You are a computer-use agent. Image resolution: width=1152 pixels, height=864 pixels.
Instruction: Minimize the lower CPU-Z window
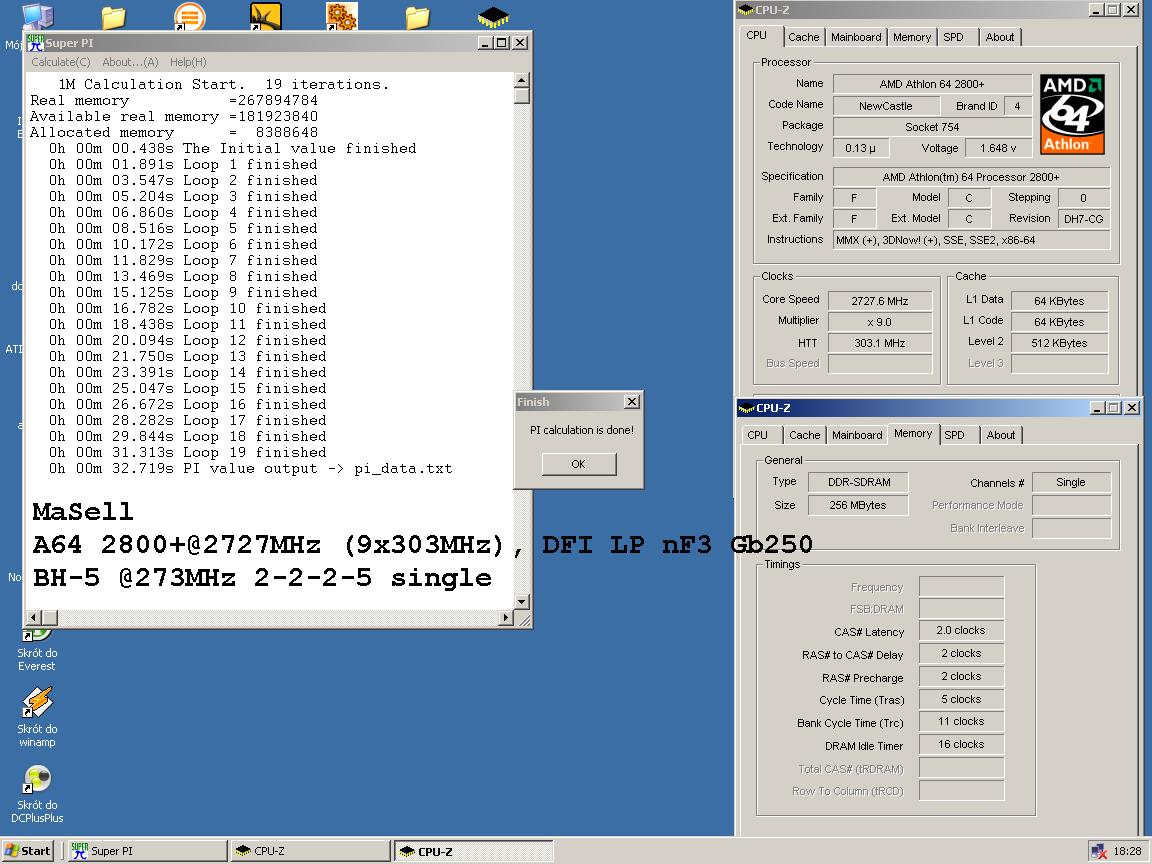pyautogui.click(x=1098, y=408)
